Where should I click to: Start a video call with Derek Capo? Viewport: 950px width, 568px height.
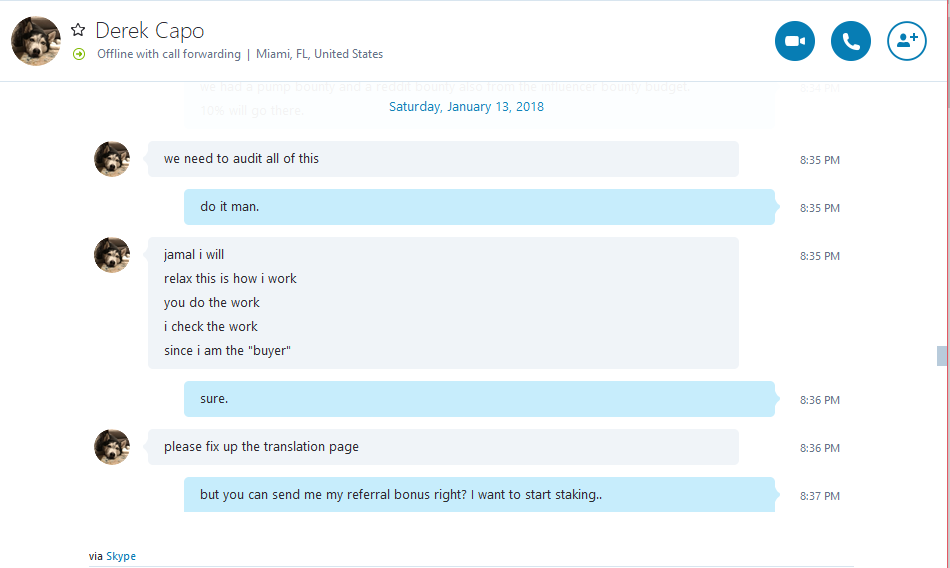[x=794, y=41]
